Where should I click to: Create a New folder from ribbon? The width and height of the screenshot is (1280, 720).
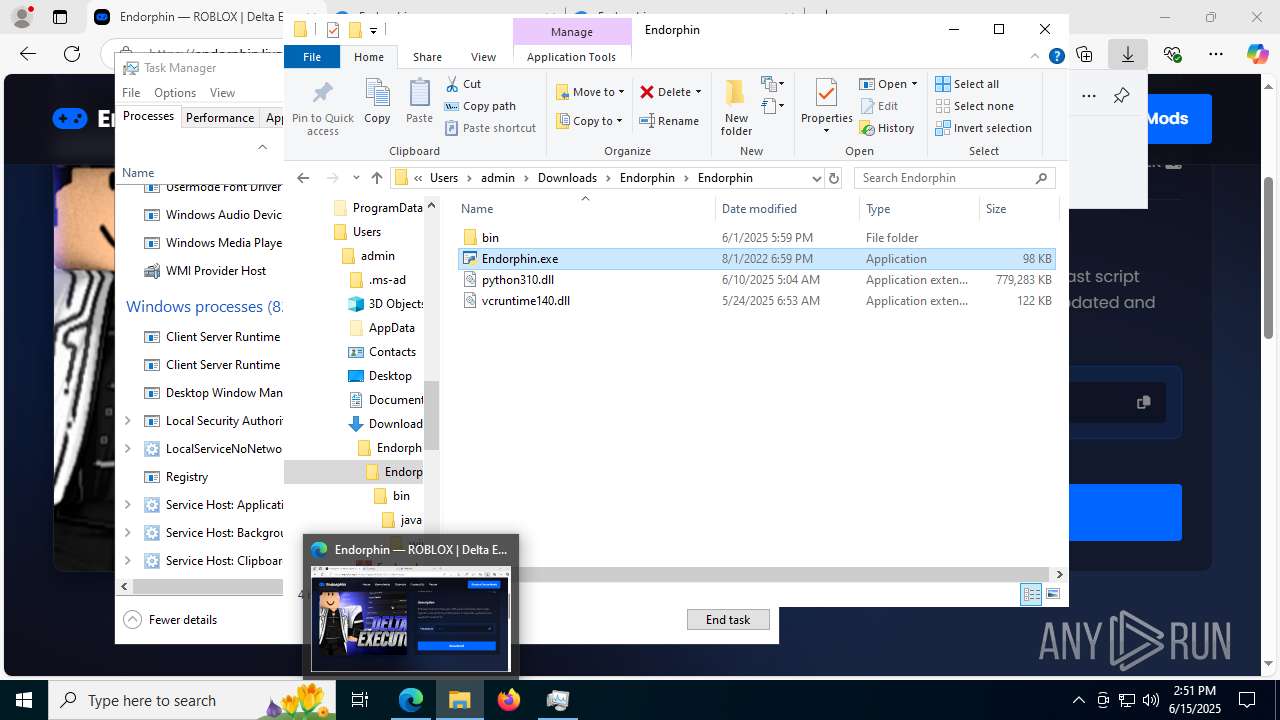736,108
